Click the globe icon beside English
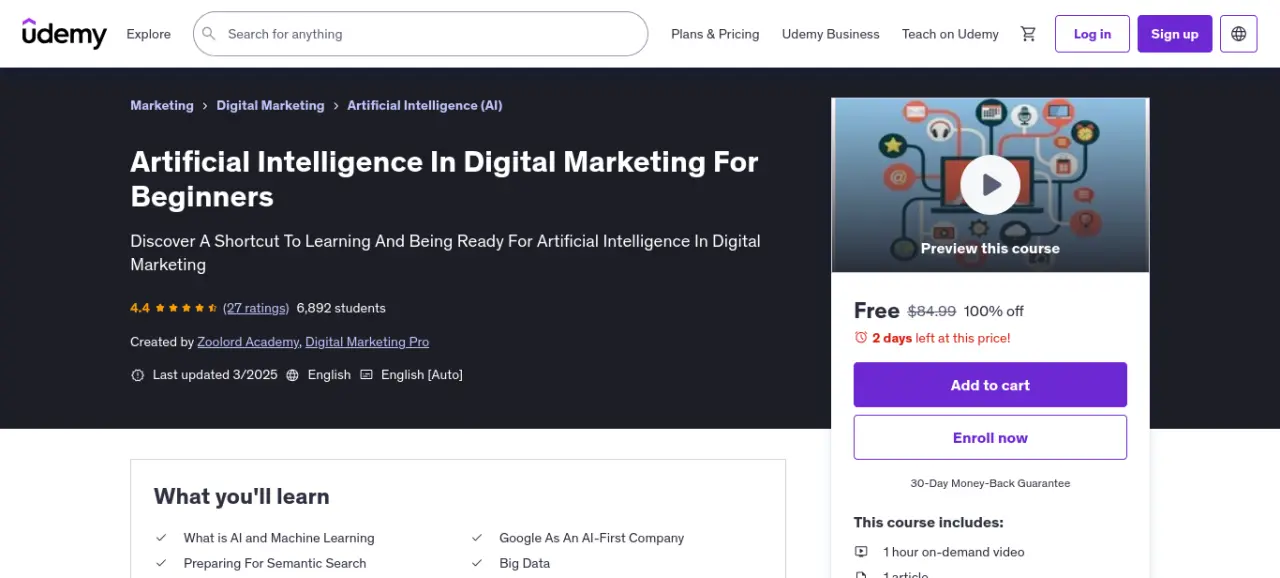 292,375
